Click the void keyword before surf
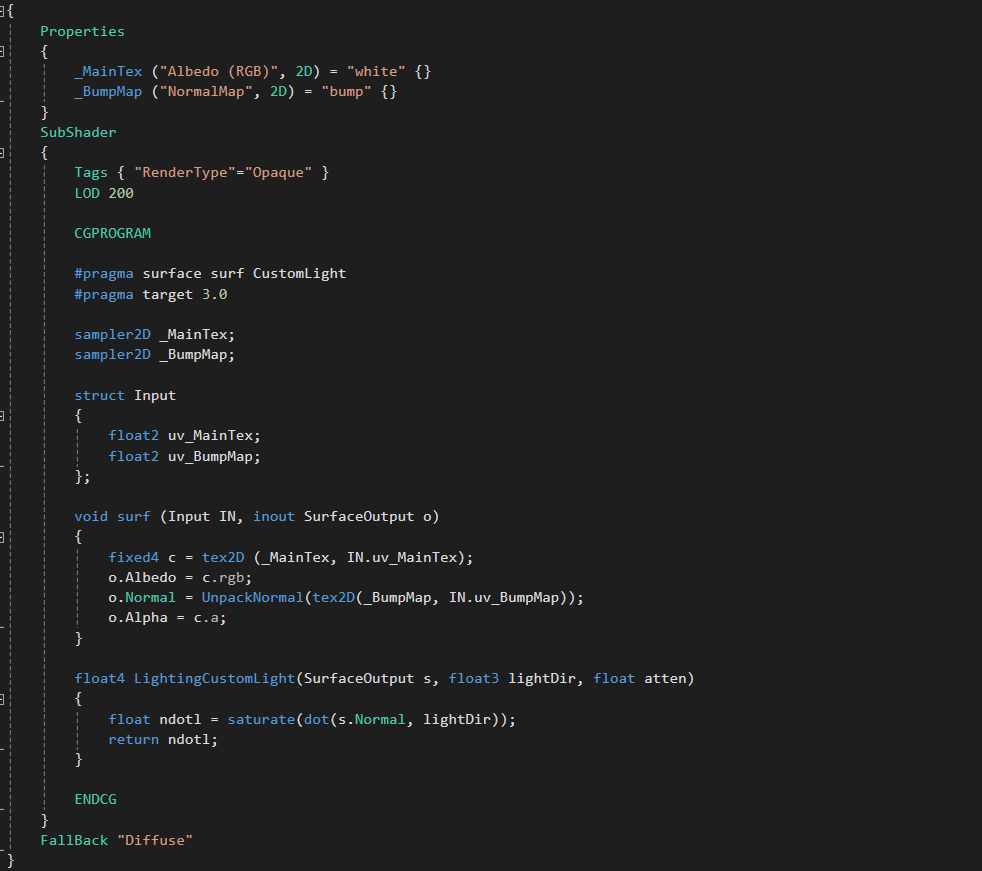982x871 pixels. click(x=91, y=517)
